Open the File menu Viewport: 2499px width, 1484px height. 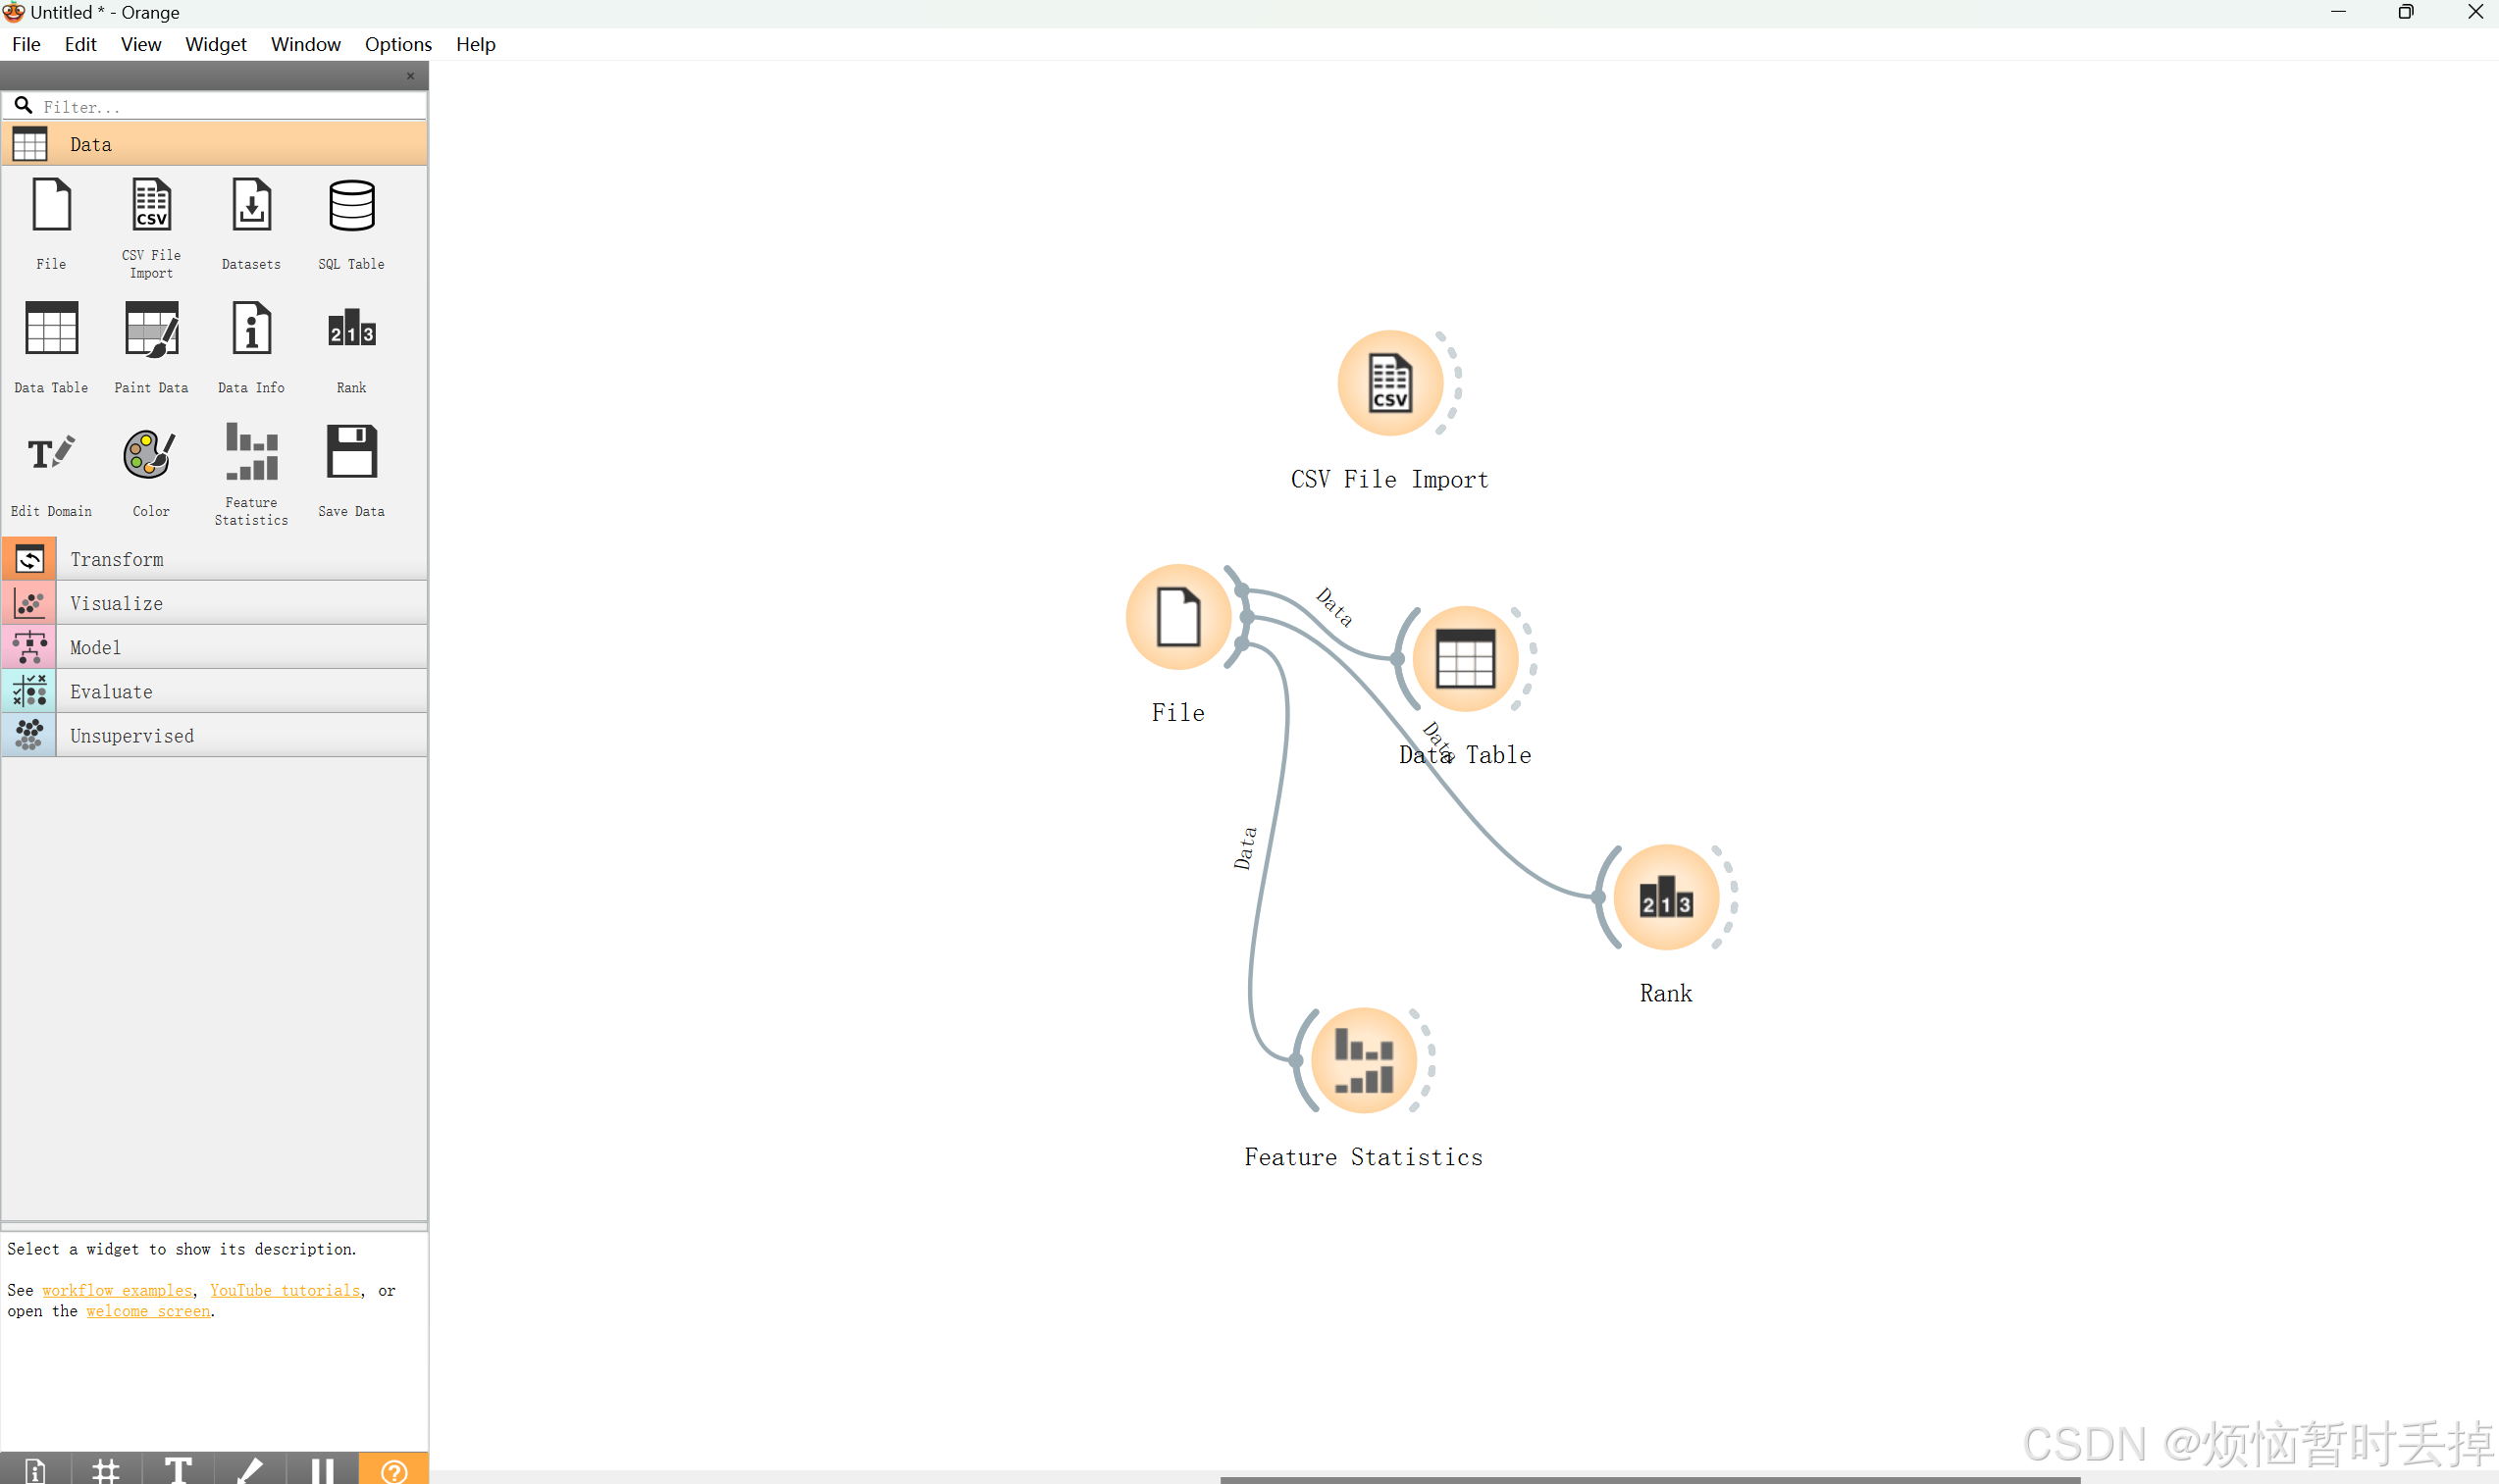click(x=25, y=42)
